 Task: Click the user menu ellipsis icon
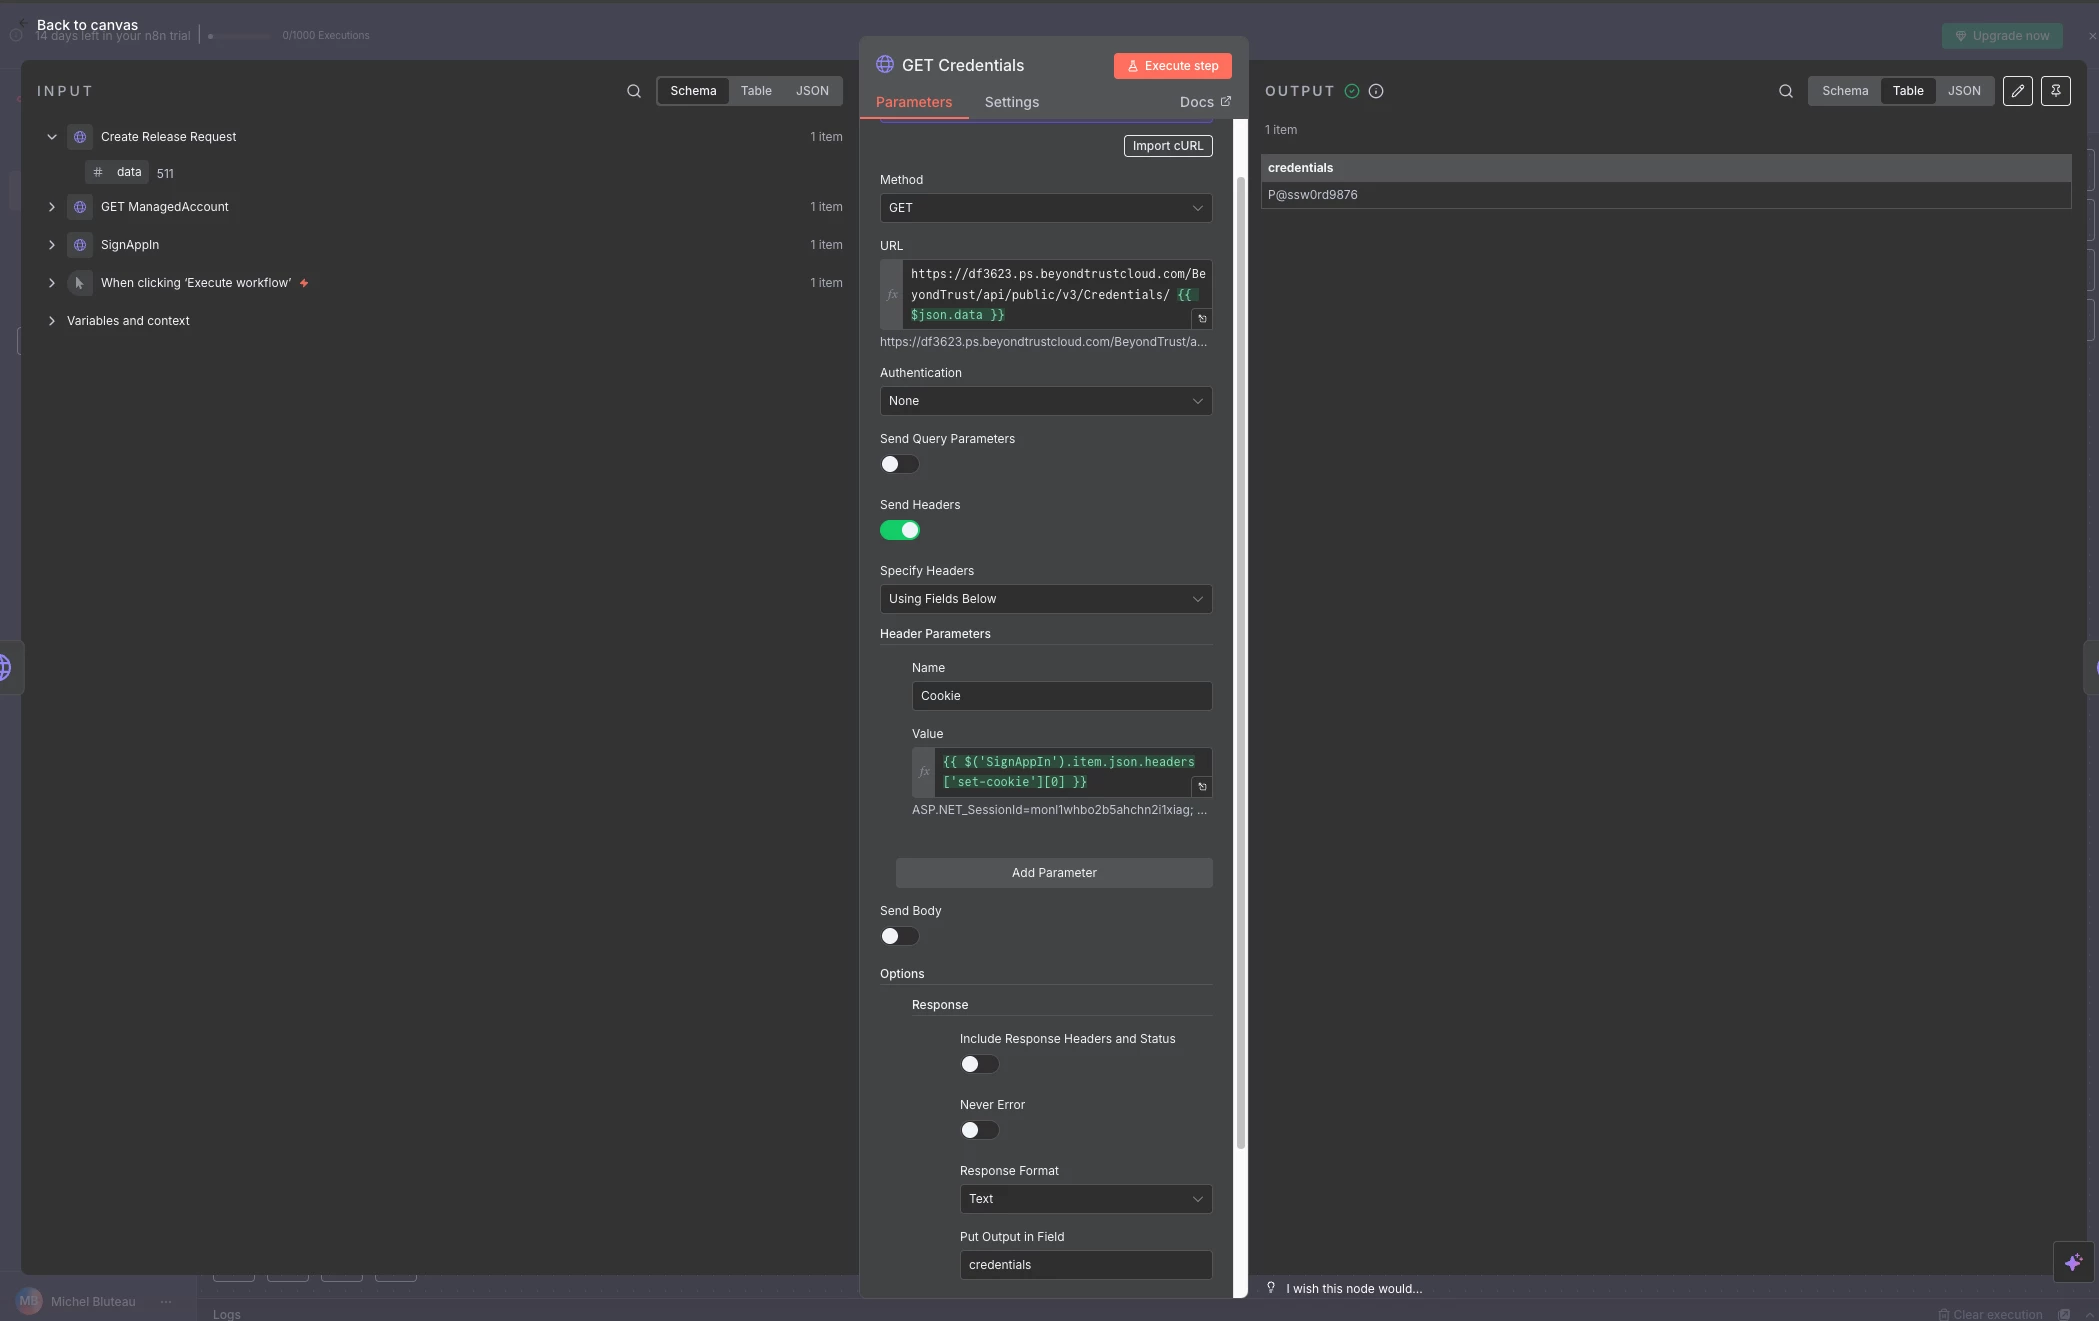coord(166,1302)
